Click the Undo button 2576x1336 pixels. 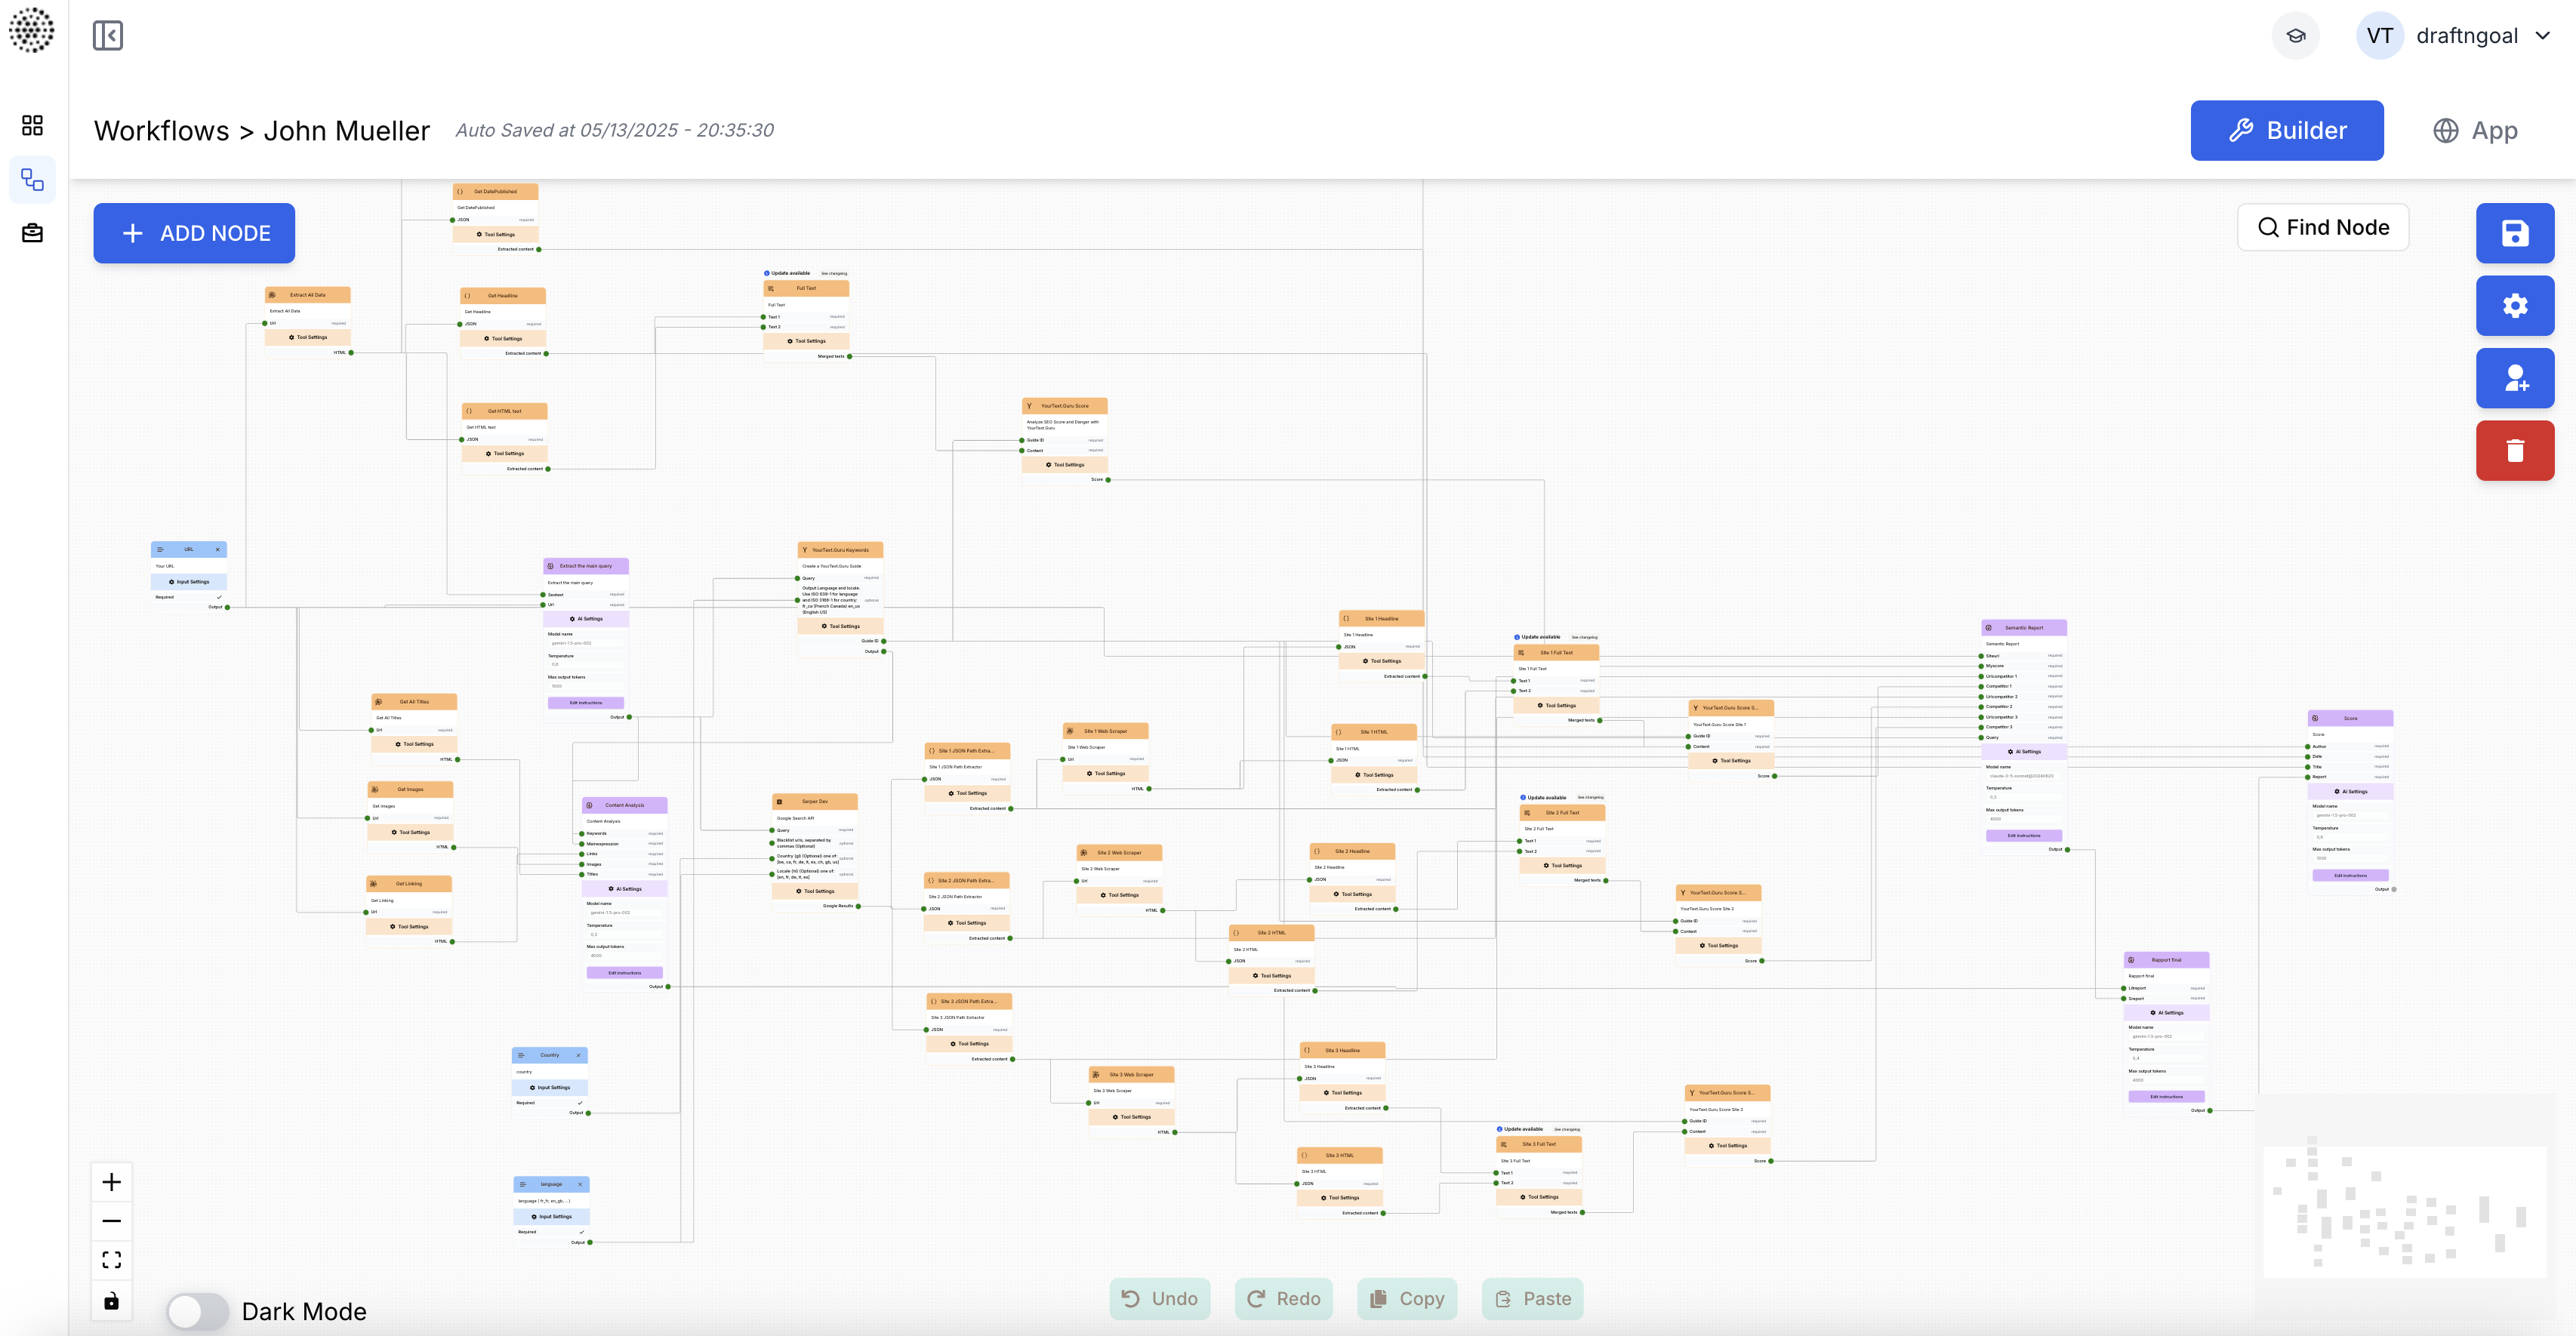click(1159, 1298)
